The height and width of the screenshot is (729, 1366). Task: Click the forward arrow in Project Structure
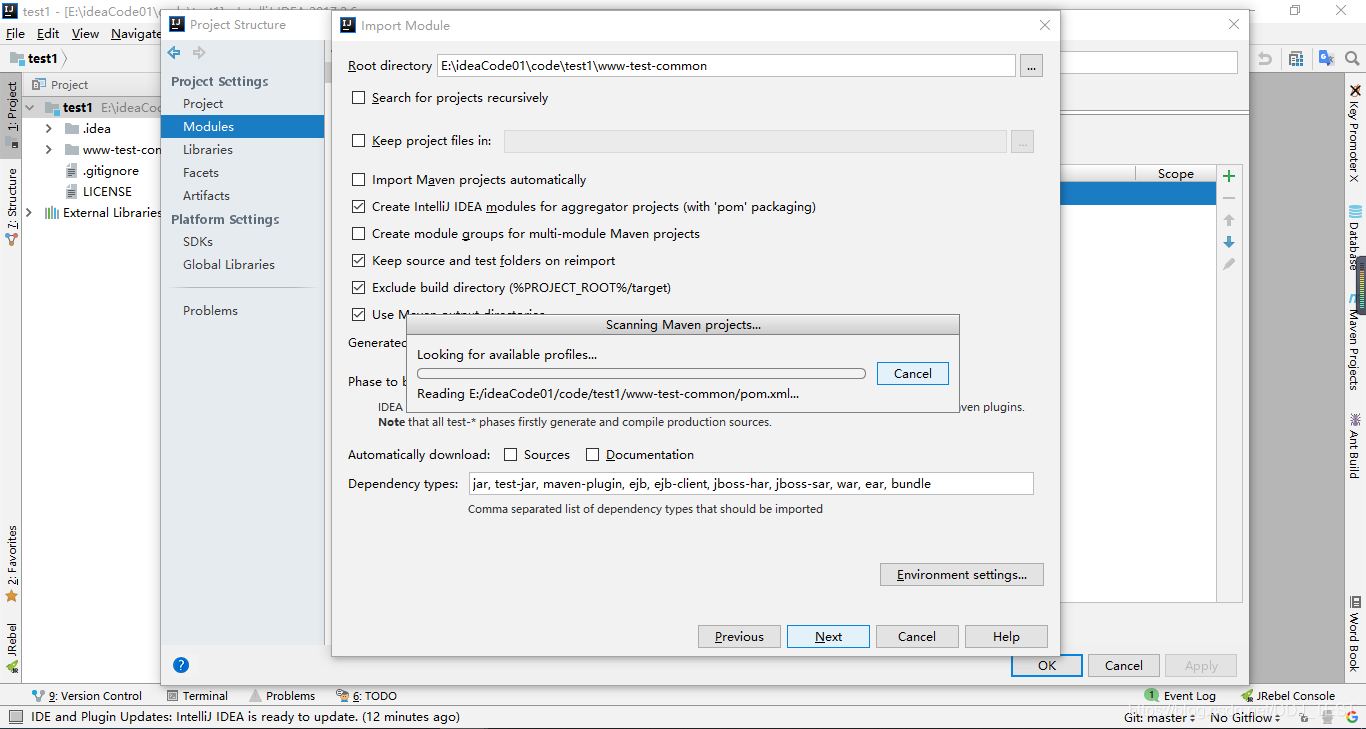tap(199, 53)
